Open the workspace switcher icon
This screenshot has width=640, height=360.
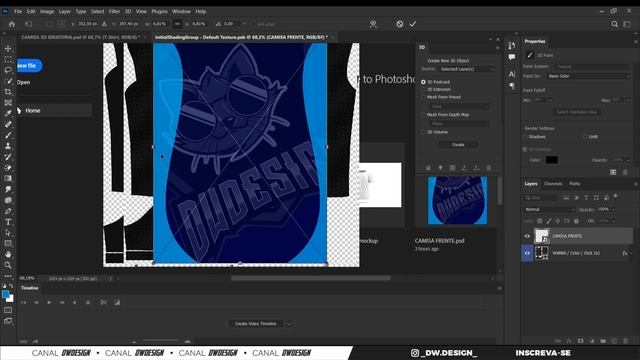click(627, 24)
